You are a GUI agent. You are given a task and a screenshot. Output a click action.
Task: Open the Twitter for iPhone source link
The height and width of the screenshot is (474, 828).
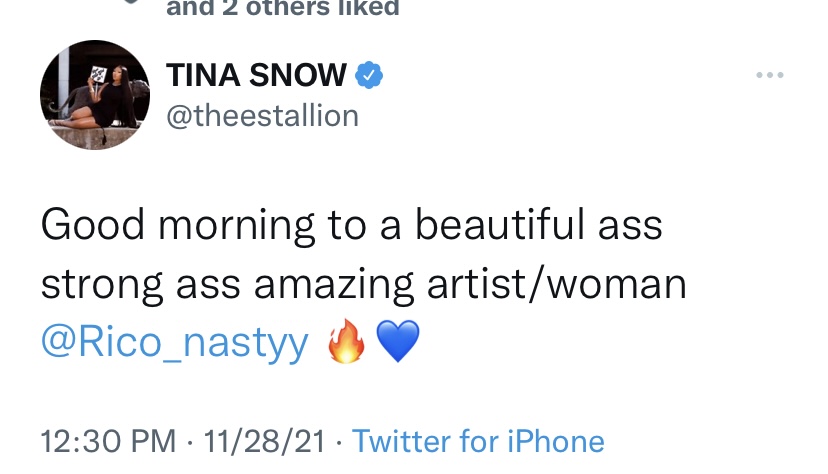(478, 441)
